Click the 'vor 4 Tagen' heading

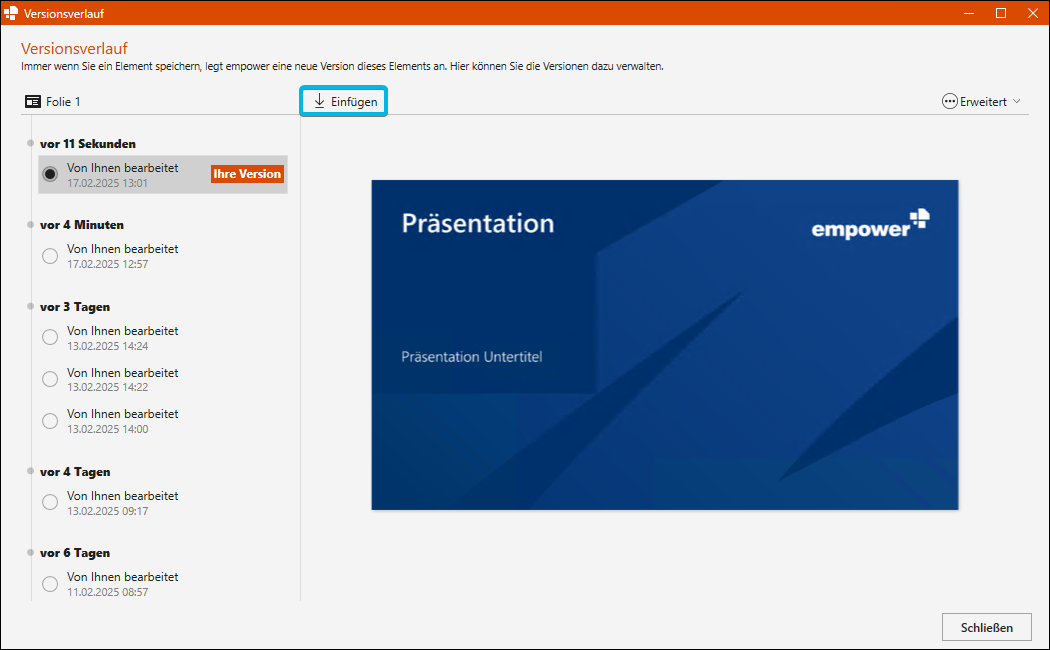75,472
